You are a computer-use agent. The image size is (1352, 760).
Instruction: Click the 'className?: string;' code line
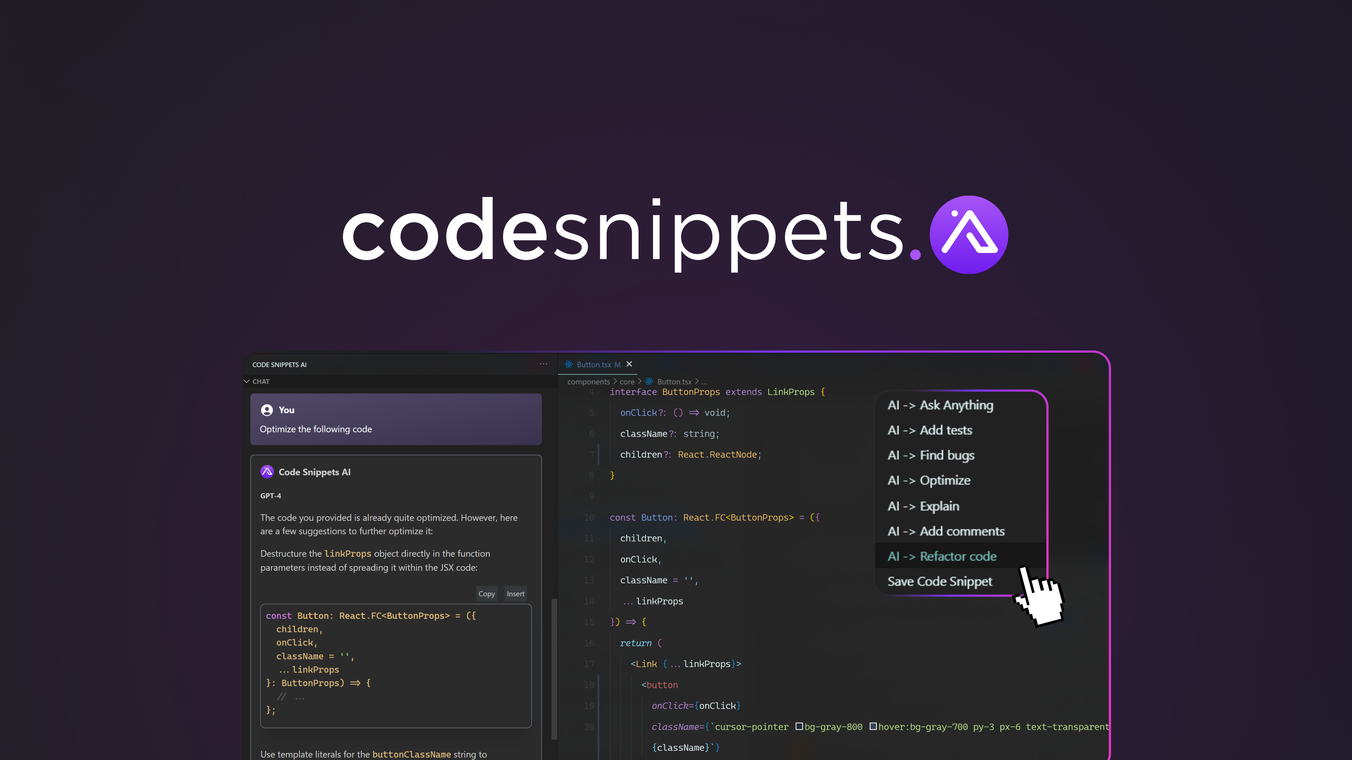670,434
